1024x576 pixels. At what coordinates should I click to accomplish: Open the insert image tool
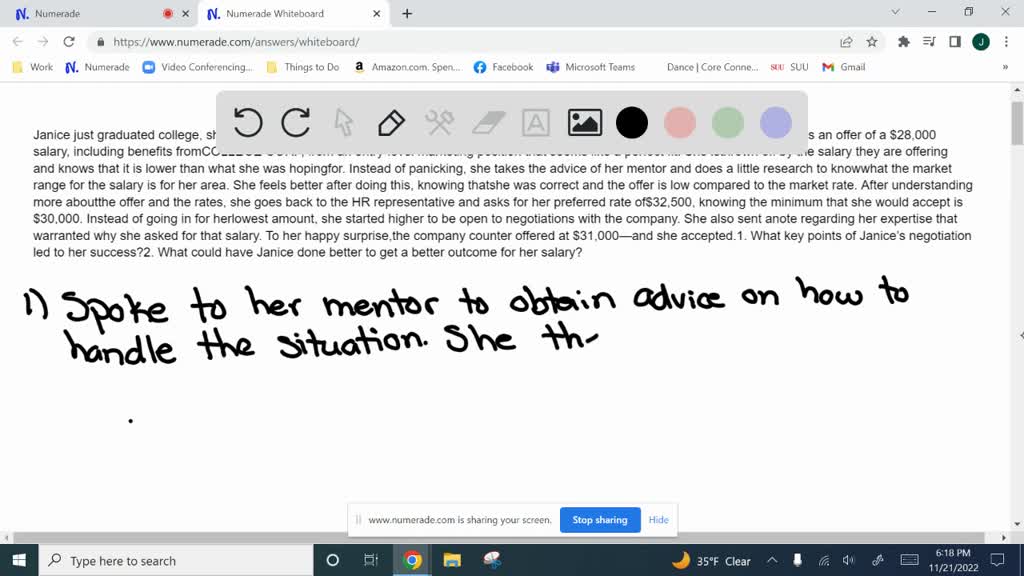click(584, 123)
